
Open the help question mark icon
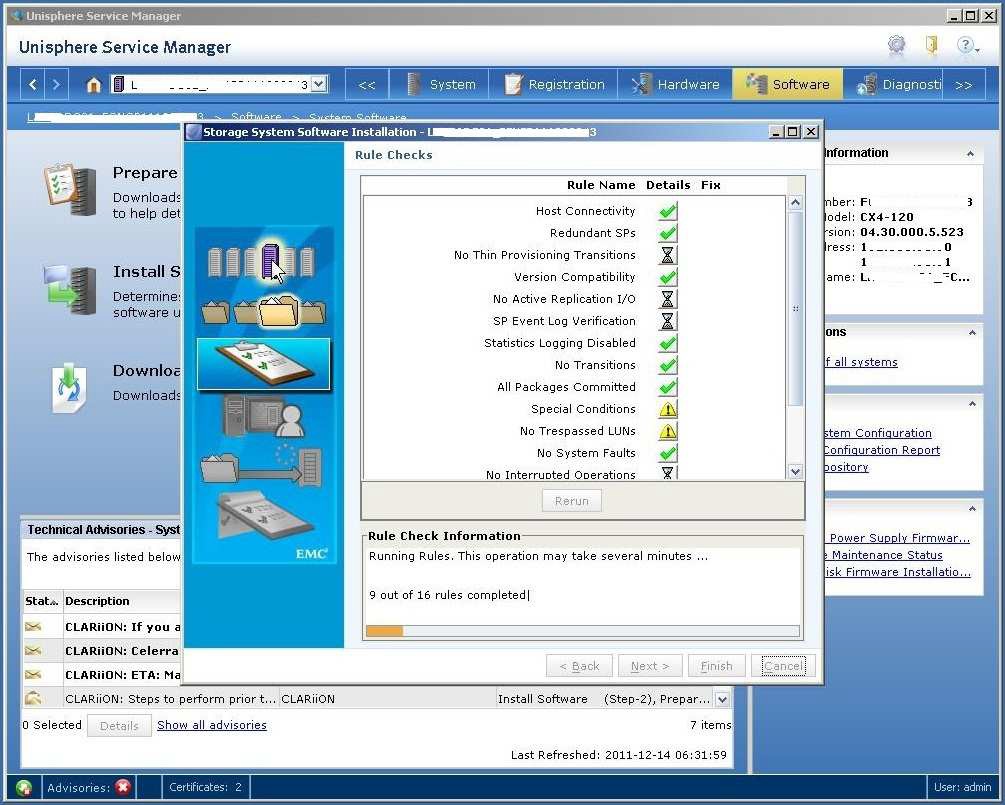pos(965,45)
